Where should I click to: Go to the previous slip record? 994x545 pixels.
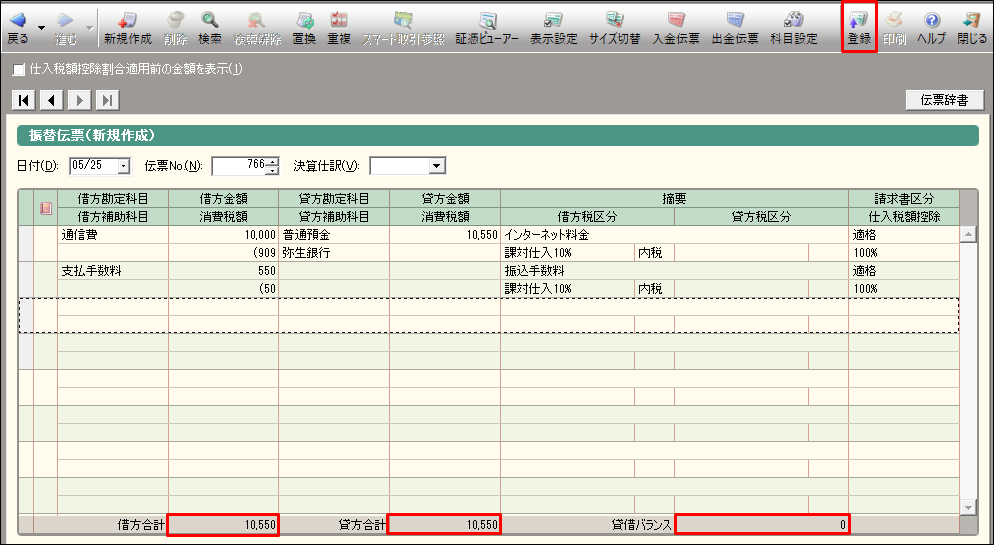[51, 99]
